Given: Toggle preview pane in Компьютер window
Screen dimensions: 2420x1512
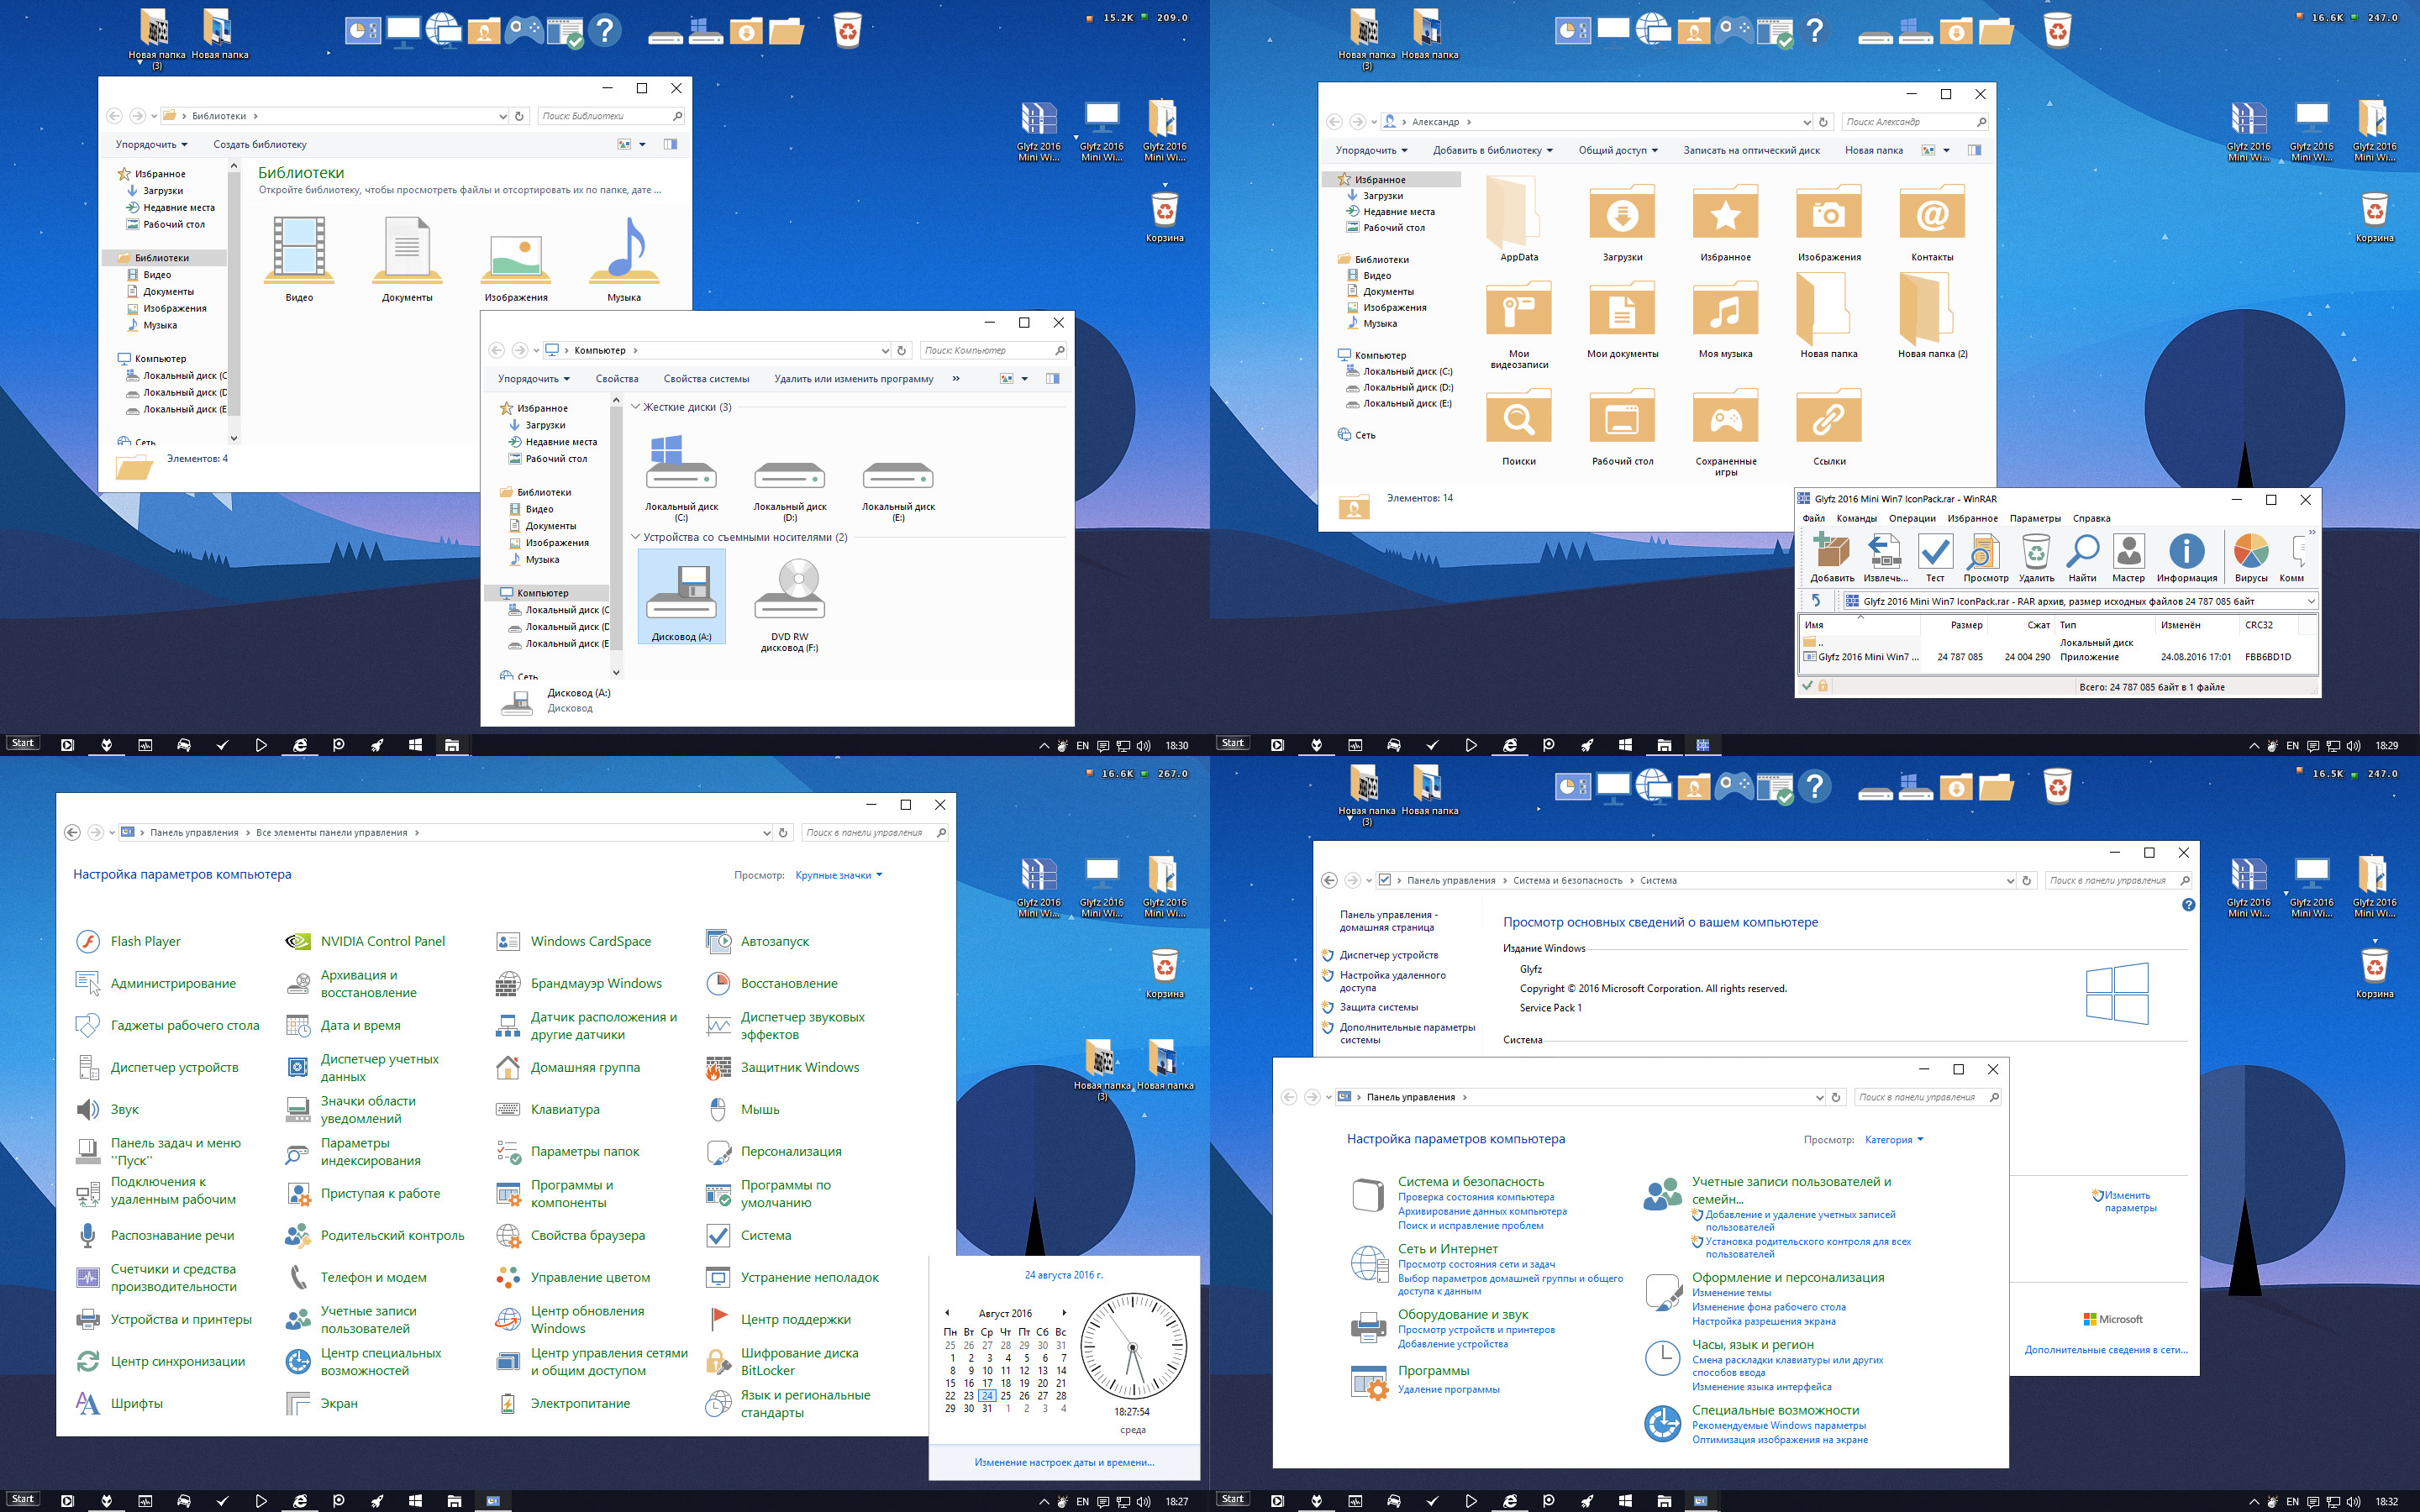Looking at the screenshot, I should pos(1052,378).
